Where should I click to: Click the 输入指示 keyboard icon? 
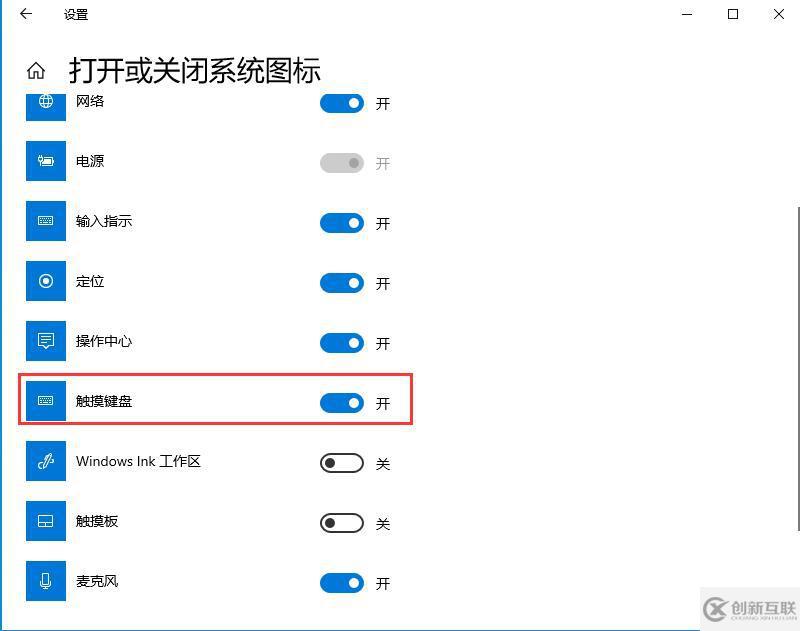click(46, 221)
